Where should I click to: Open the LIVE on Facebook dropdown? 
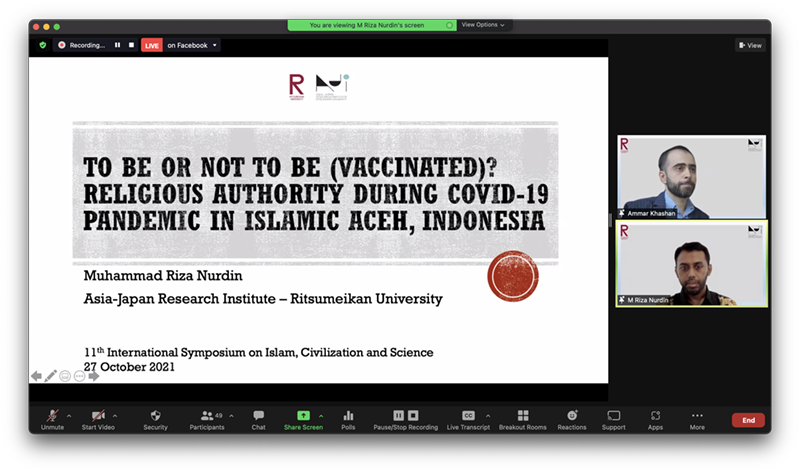tap(216, 45)
